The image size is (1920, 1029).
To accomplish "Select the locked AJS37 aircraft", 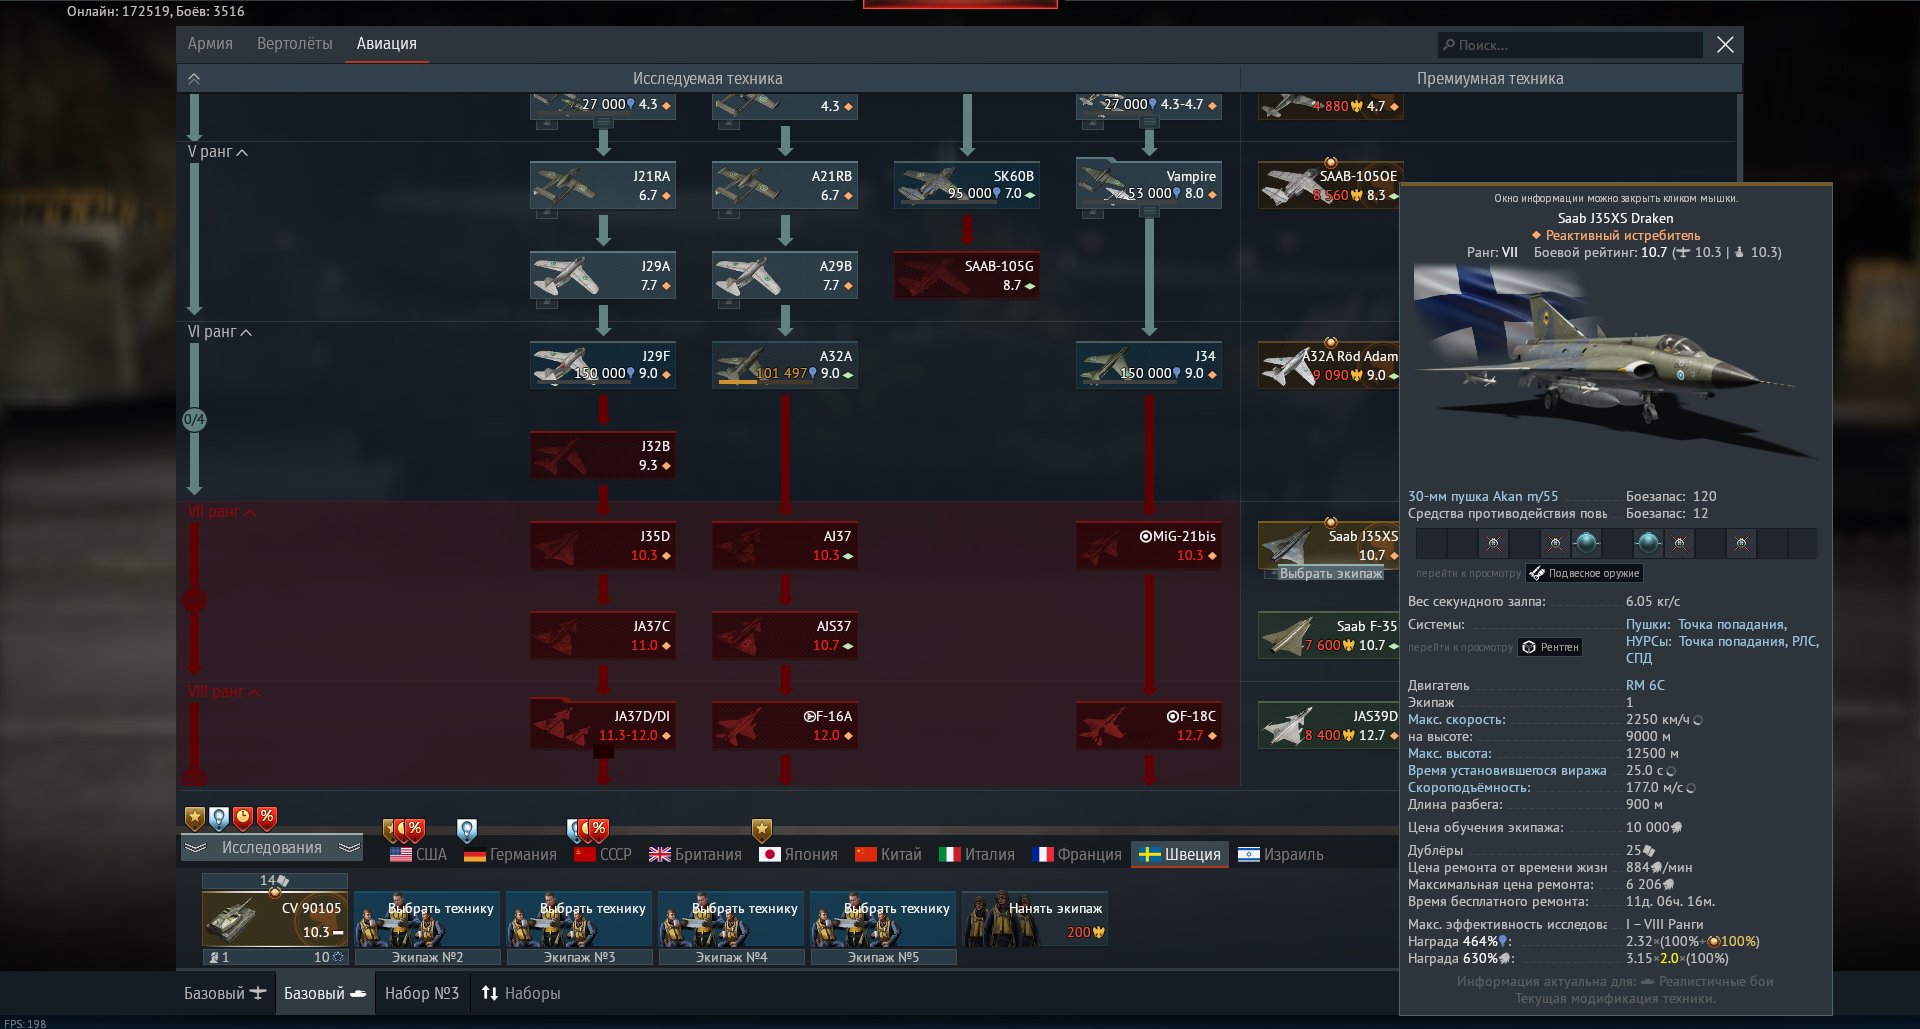I will tap(785, 635).
